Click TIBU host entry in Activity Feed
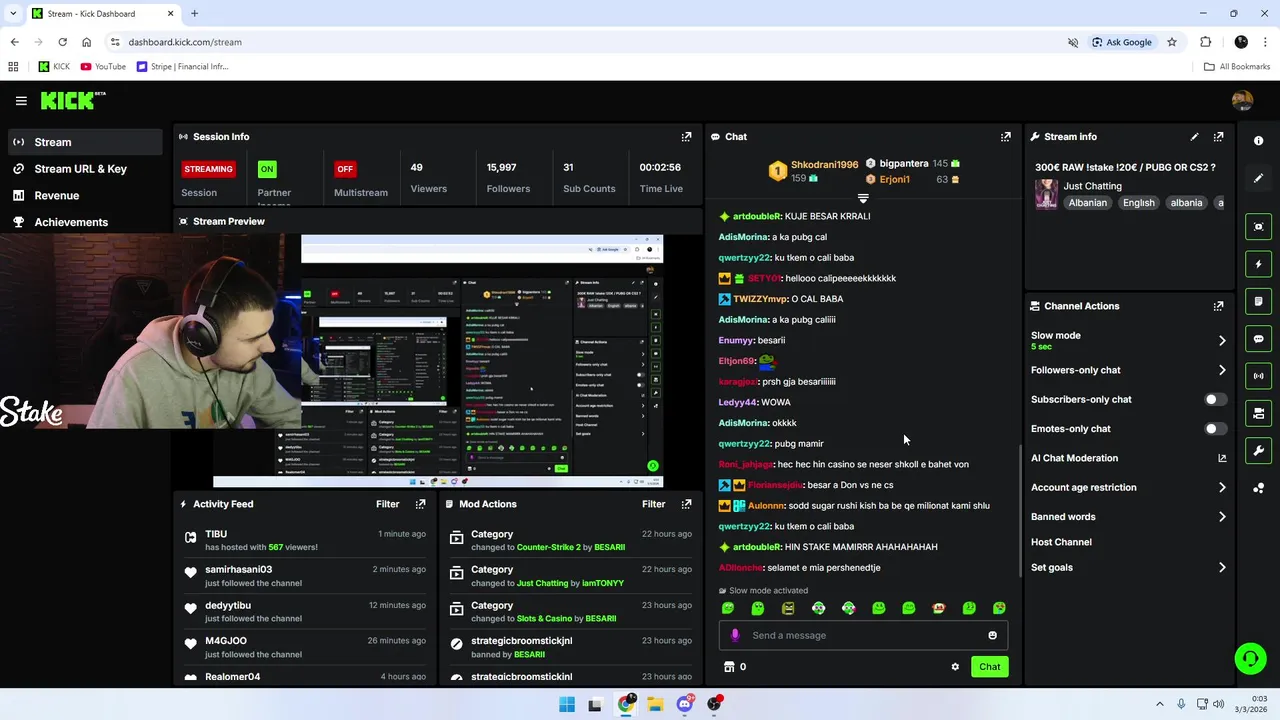This screenshot has height=720, width=1280. (x=304, y=541)
